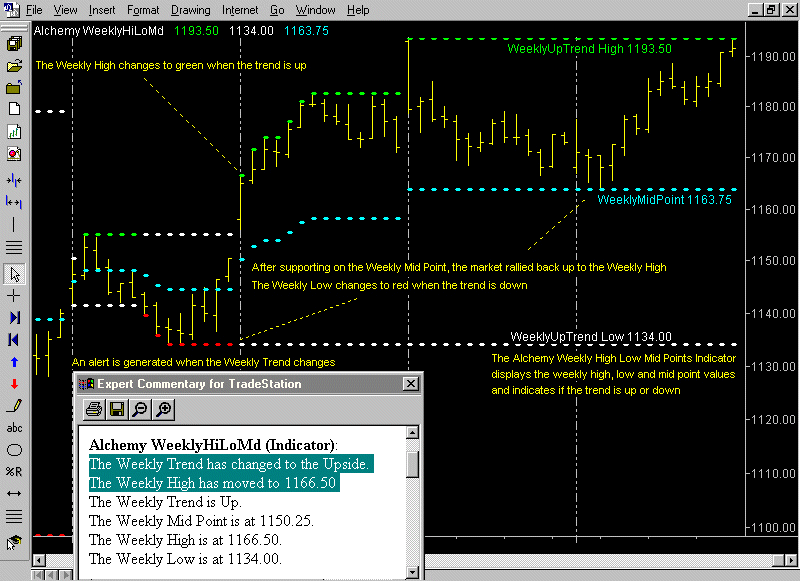
Task: Open the Internet menu
Action: (240, 10)
